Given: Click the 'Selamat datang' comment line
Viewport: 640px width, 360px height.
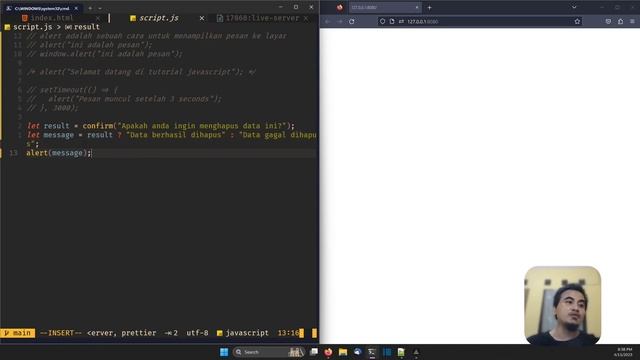Looking at the screenshot, I should click(x=141, y=72).
